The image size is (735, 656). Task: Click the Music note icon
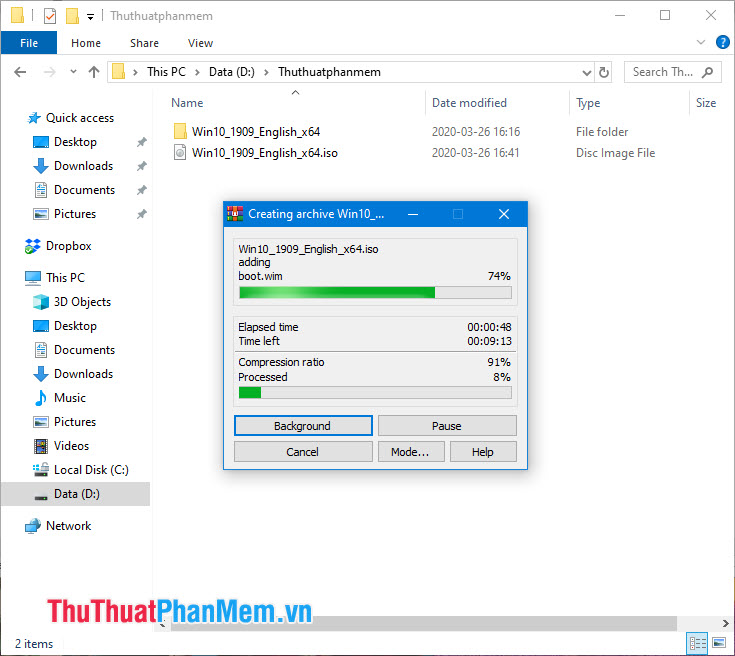click(x=41, y=398)
